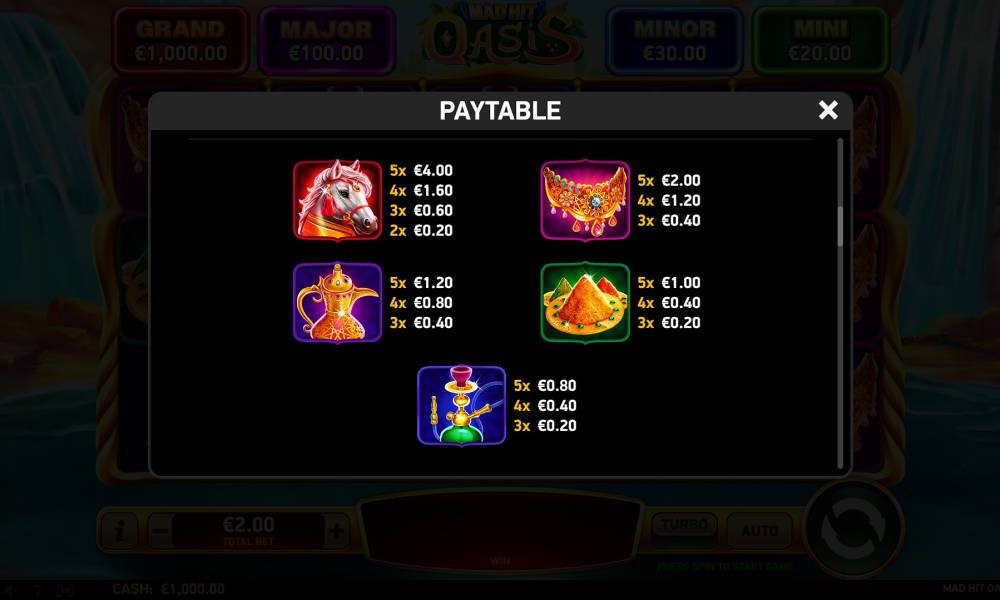Click the Minor €30.00 jackpot panel
Image resolution: width=1000 pixels, height=600 pixels.
[675, 40]
